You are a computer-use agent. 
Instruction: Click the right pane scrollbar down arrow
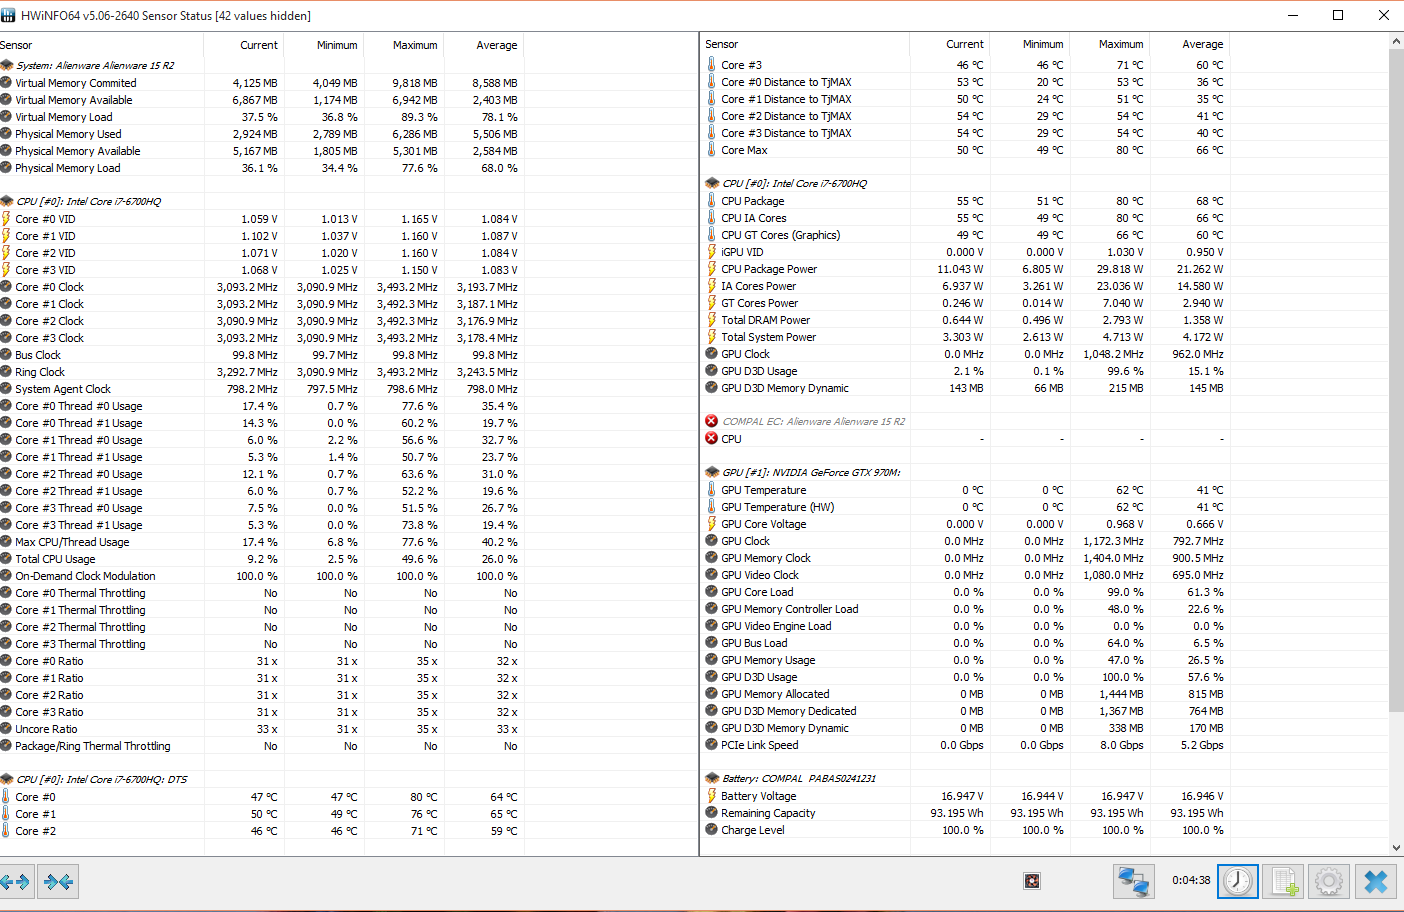pyautogui.click(x=1396, y=848)
